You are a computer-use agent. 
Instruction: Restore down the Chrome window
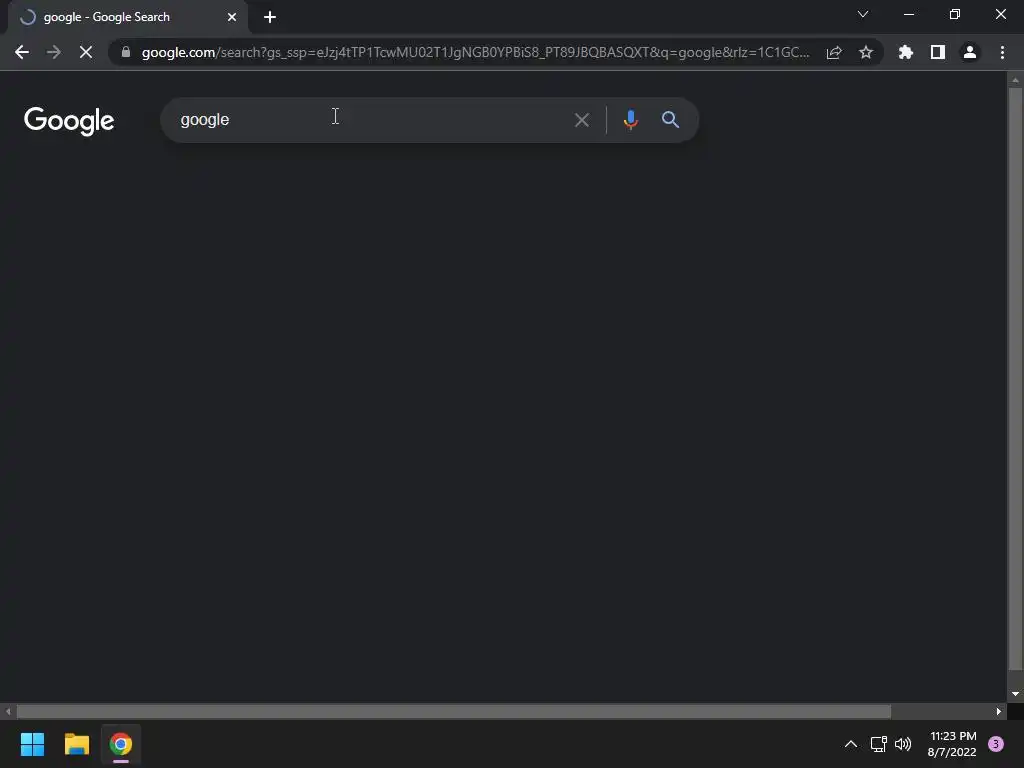[x=955, y=14]
